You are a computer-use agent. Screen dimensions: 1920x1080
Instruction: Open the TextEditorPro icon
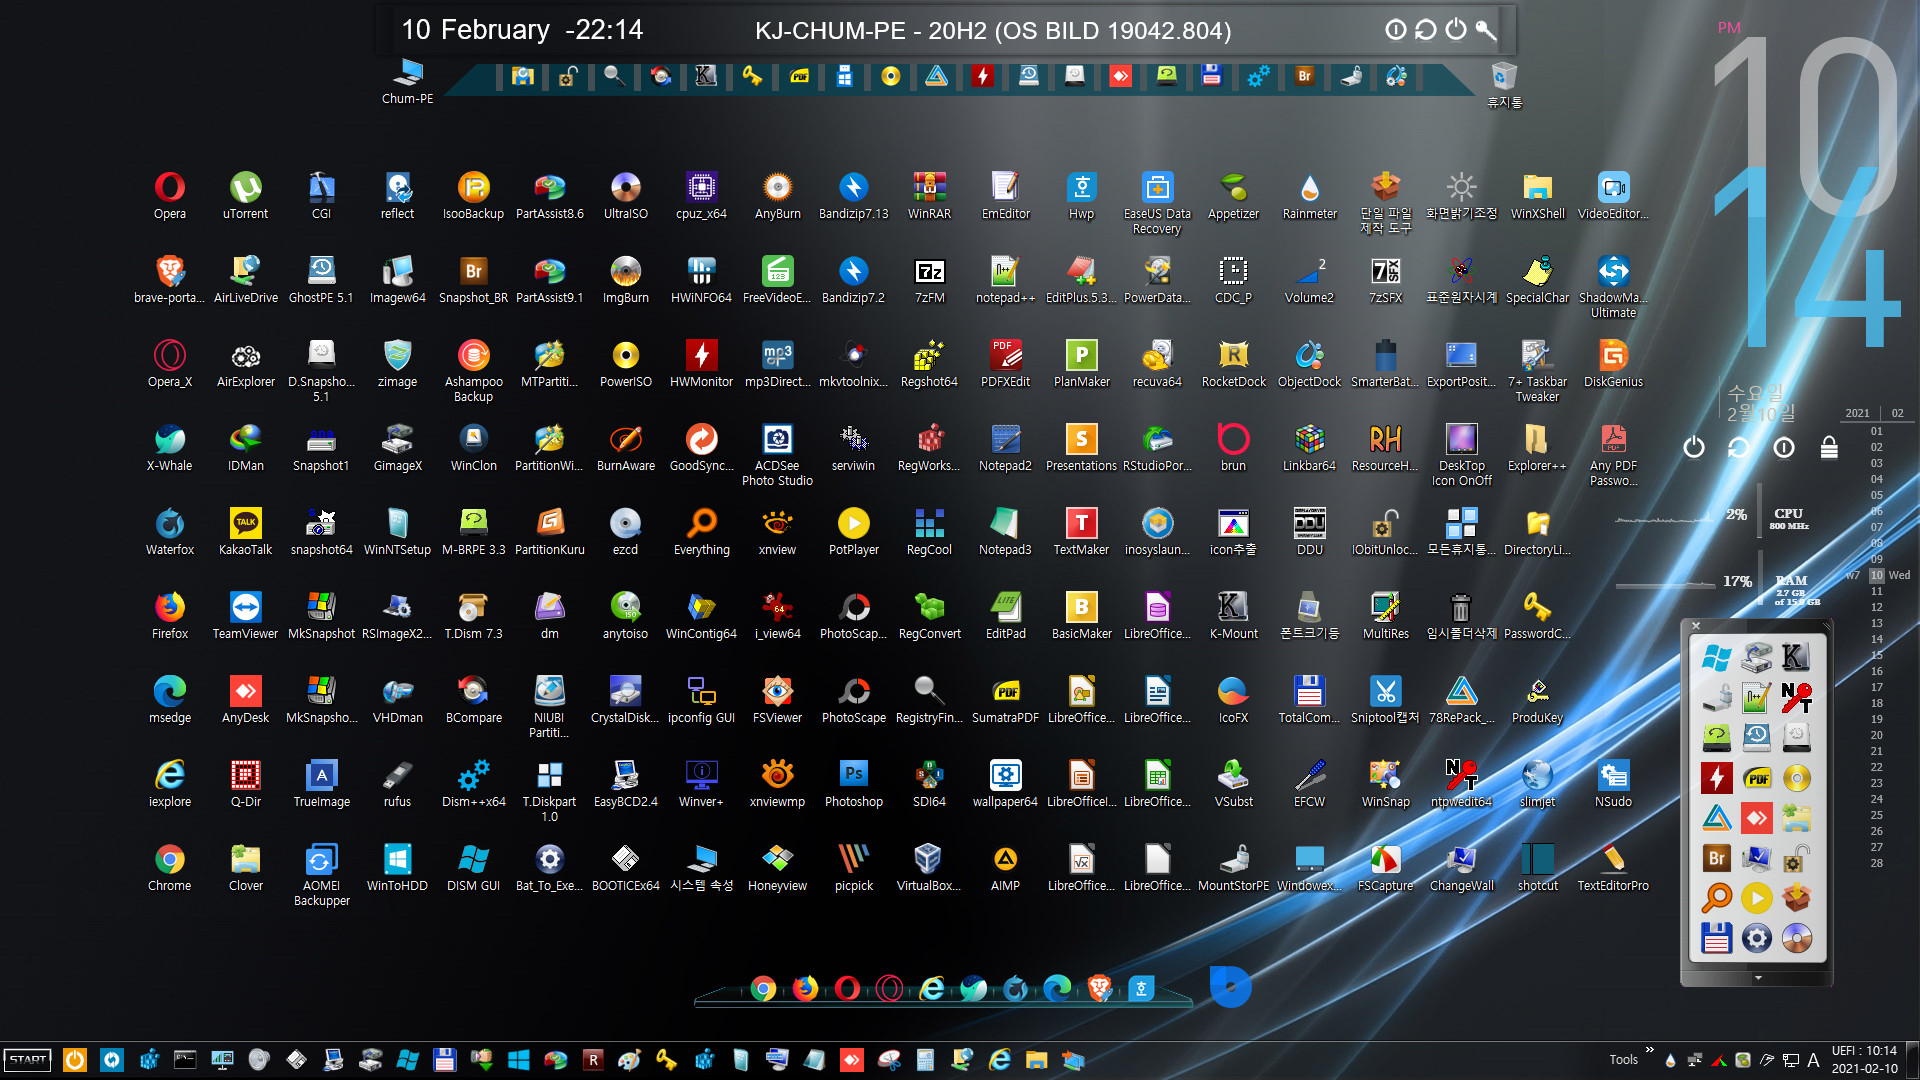pos(1613,867)
